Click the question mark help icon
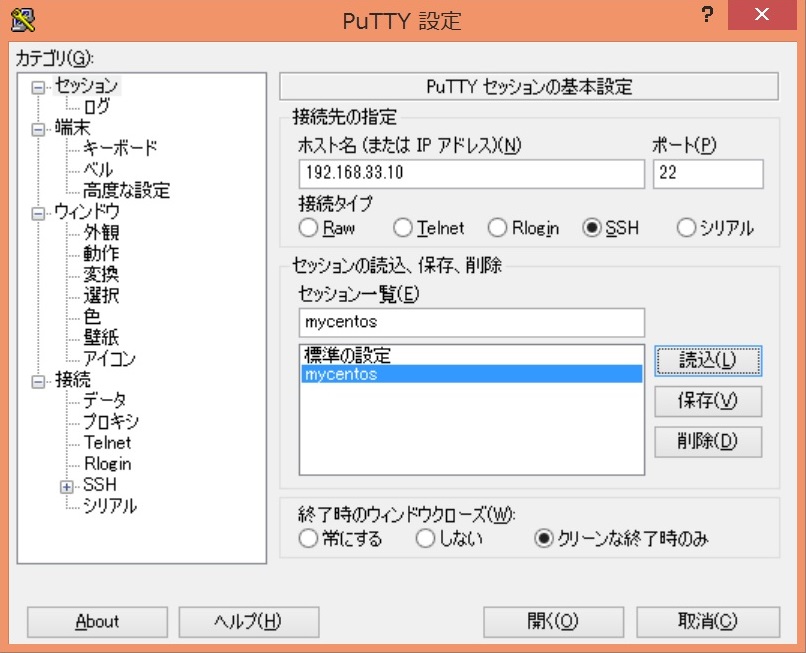 (x=707, y=14)
